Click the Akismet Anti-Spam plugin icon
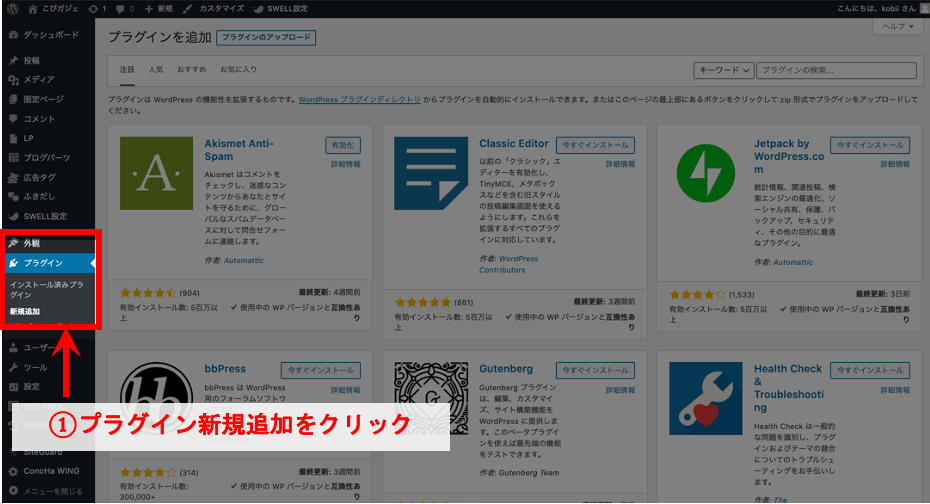930x504 pixels. coord(157,173)
